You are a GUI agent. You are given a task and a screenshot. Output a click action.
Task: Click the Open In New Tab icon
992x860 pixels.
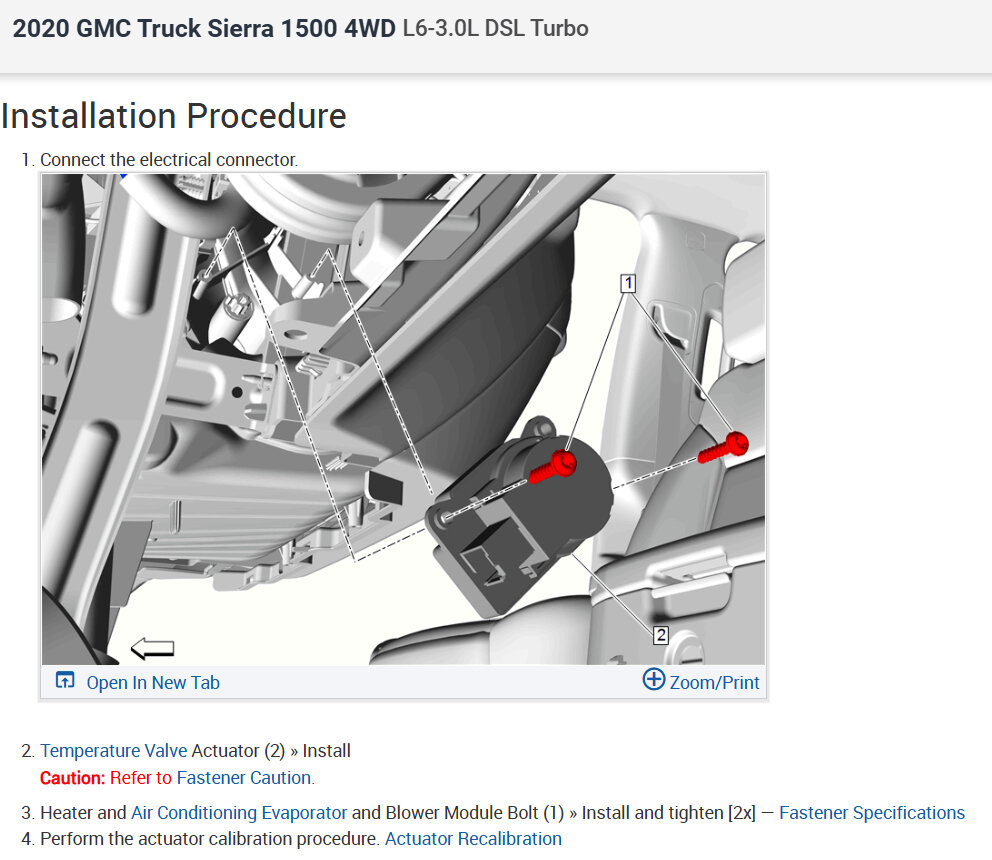click(65, 680)
